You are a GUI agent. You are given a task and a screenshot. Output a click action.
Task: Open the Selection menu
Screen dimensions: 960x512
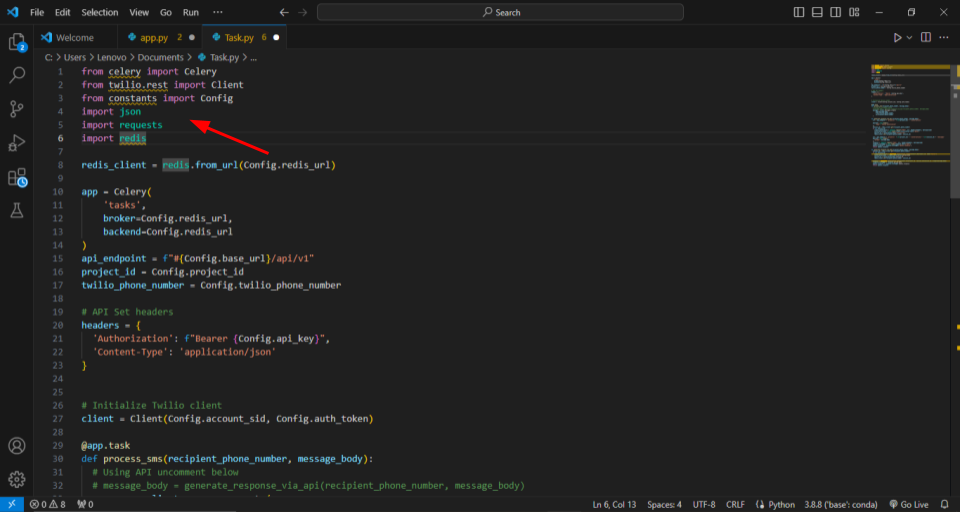(x=99, y=12)
